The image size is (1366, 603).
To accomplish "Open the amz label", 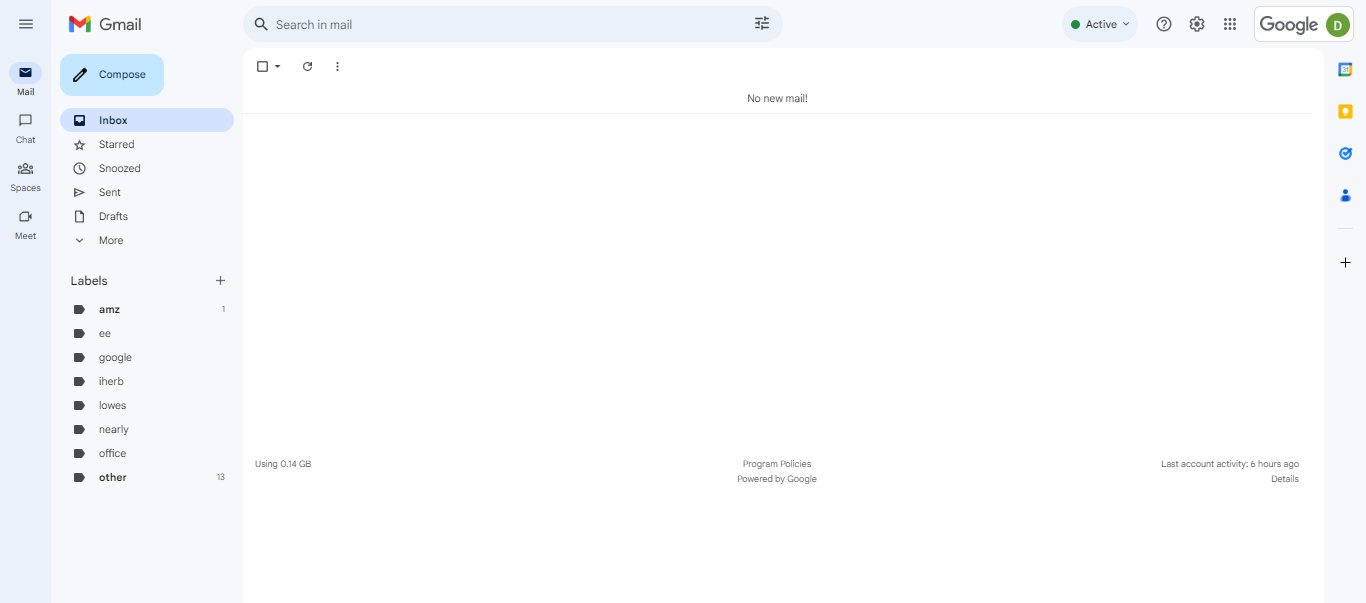I will coord(147,310).
